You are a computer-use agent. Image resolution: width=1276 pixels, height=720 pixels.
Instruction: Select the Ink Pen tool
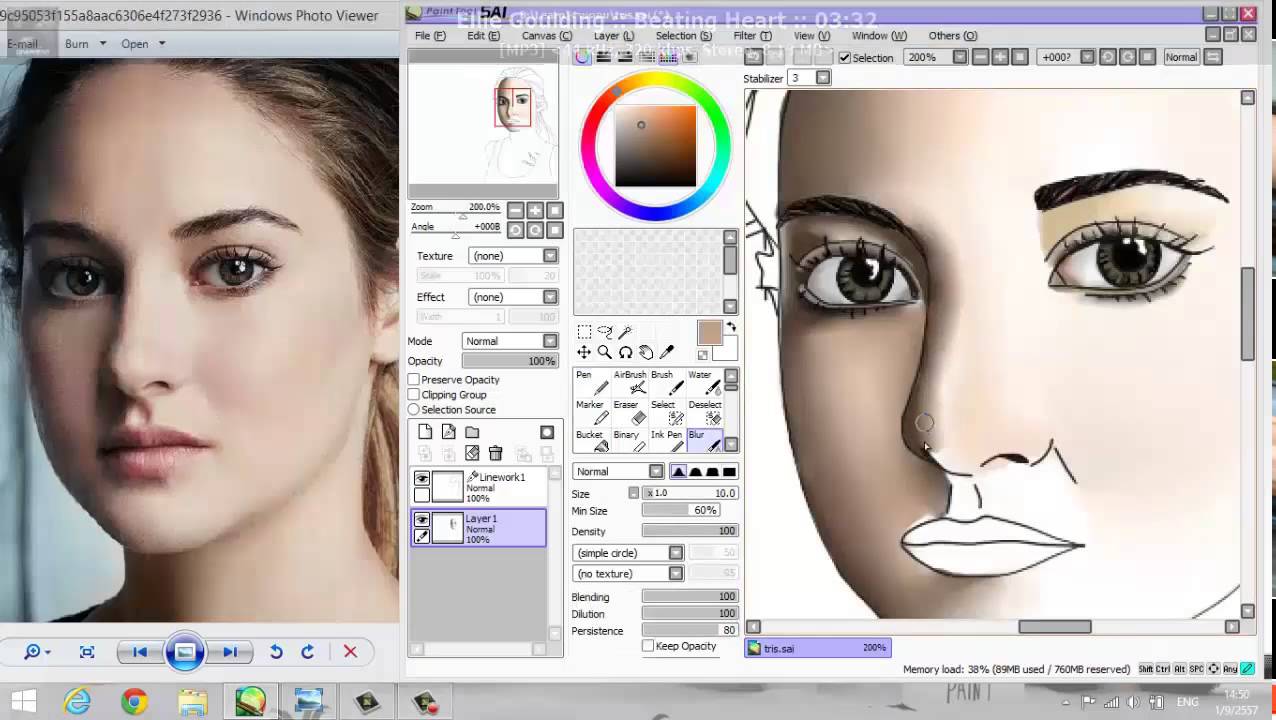click(x=667, y=441)
